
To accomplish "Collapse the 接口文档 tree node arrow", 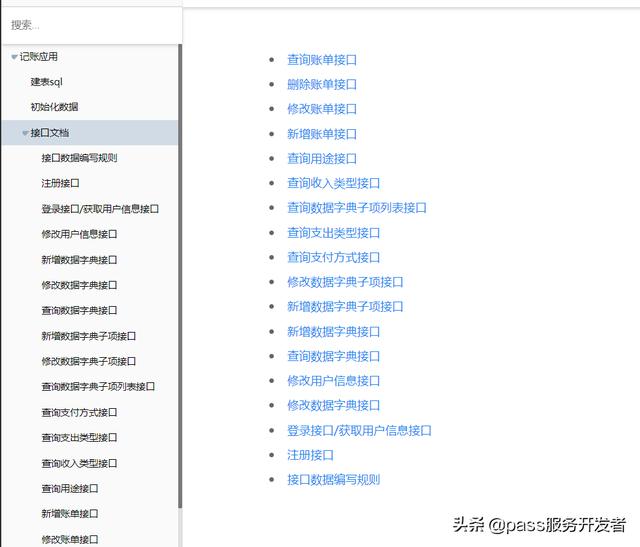I will 25,133.
